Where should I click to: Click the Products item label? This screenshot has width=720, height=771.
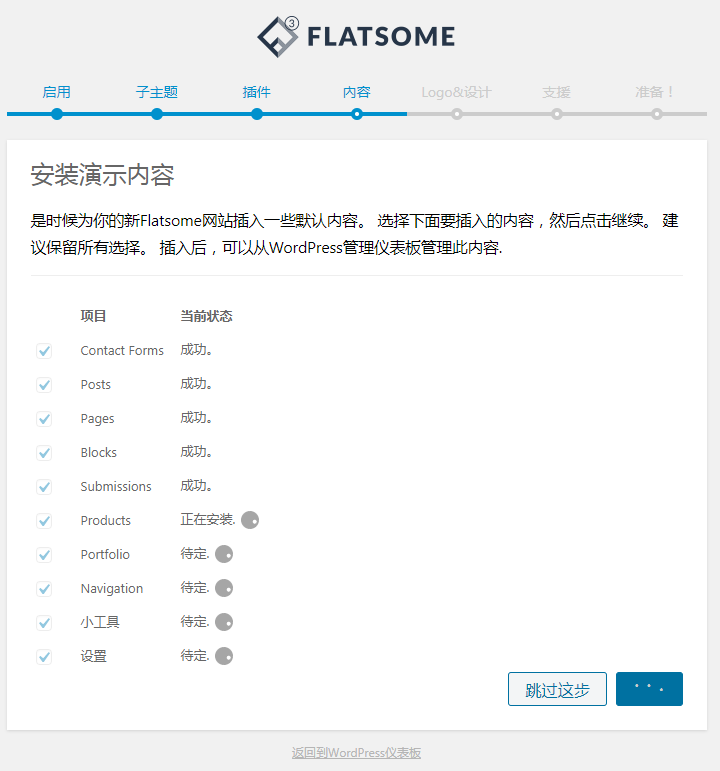click(105, 520)
